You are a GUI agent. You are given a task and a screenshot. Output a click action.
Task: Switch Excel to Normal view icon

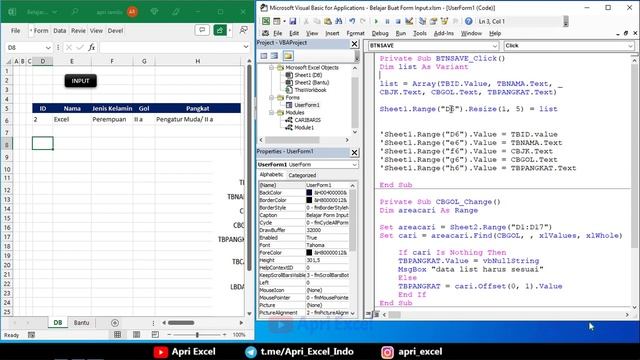pyautogui.click(x=118, y=335)
